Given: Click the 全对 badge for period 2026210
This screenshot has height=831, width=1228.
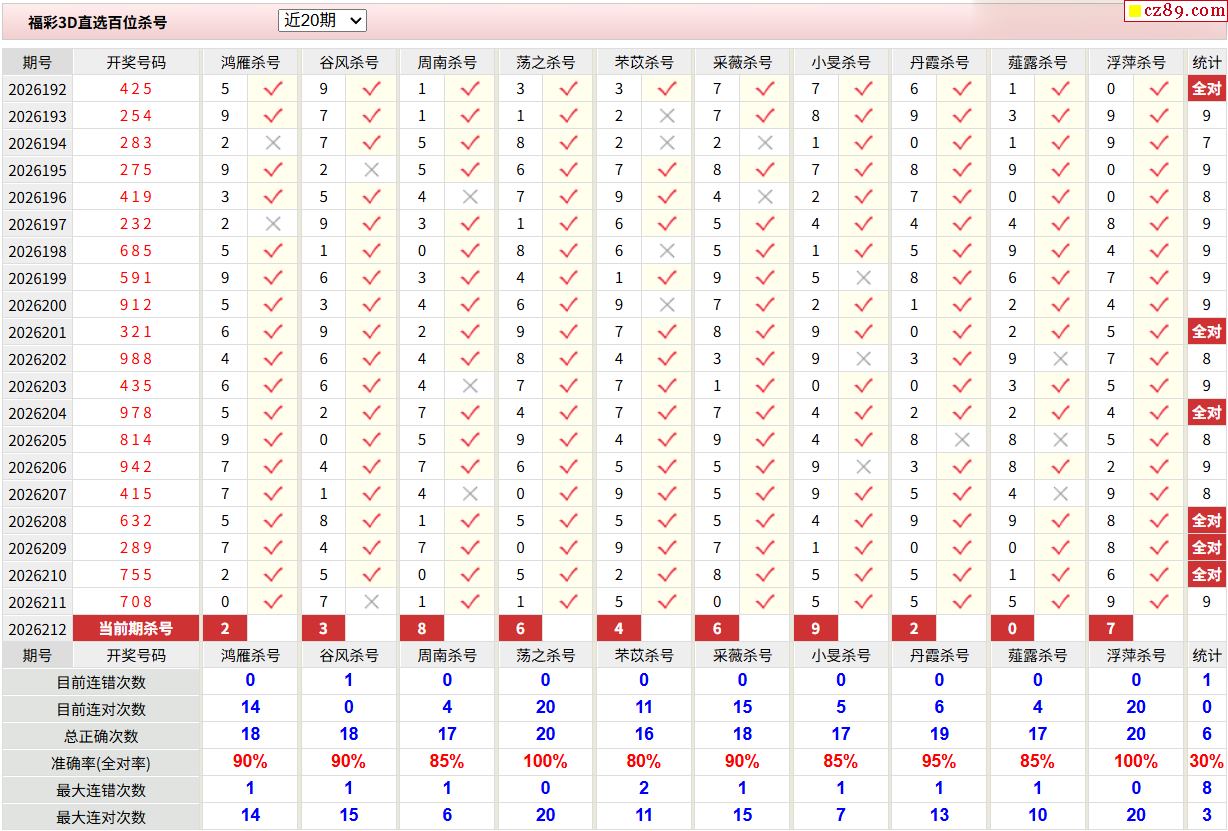Looking at the screenshot, I should pyautogui.click(x=1207, y=574).
